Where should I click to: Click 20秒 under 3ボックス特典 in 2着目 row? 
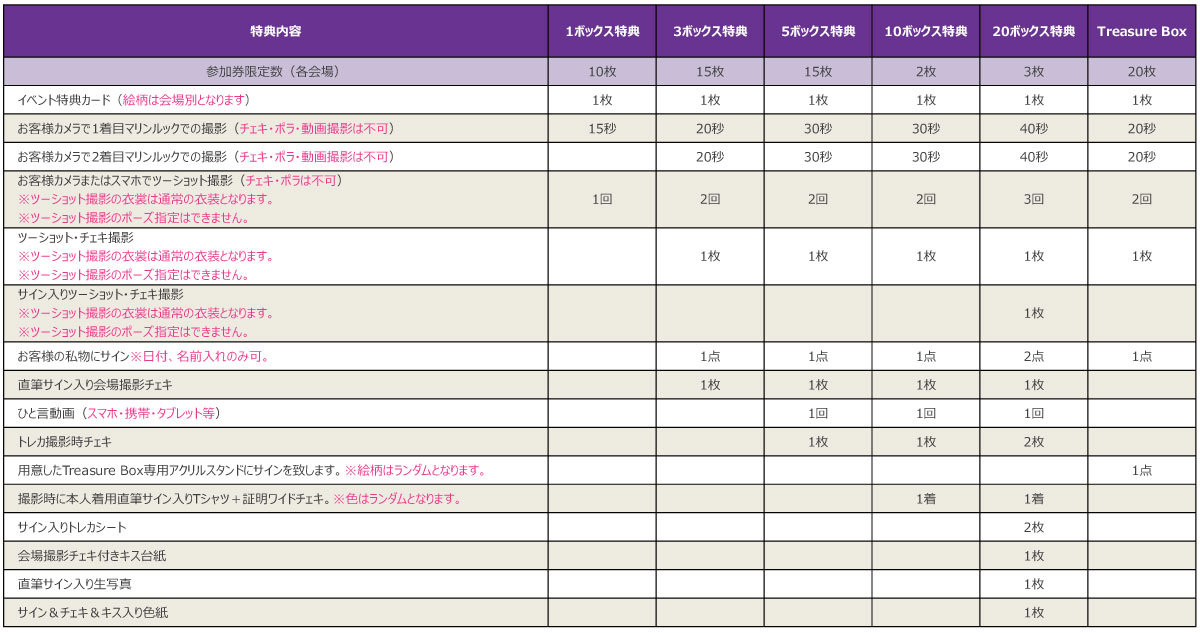[710, 157]
